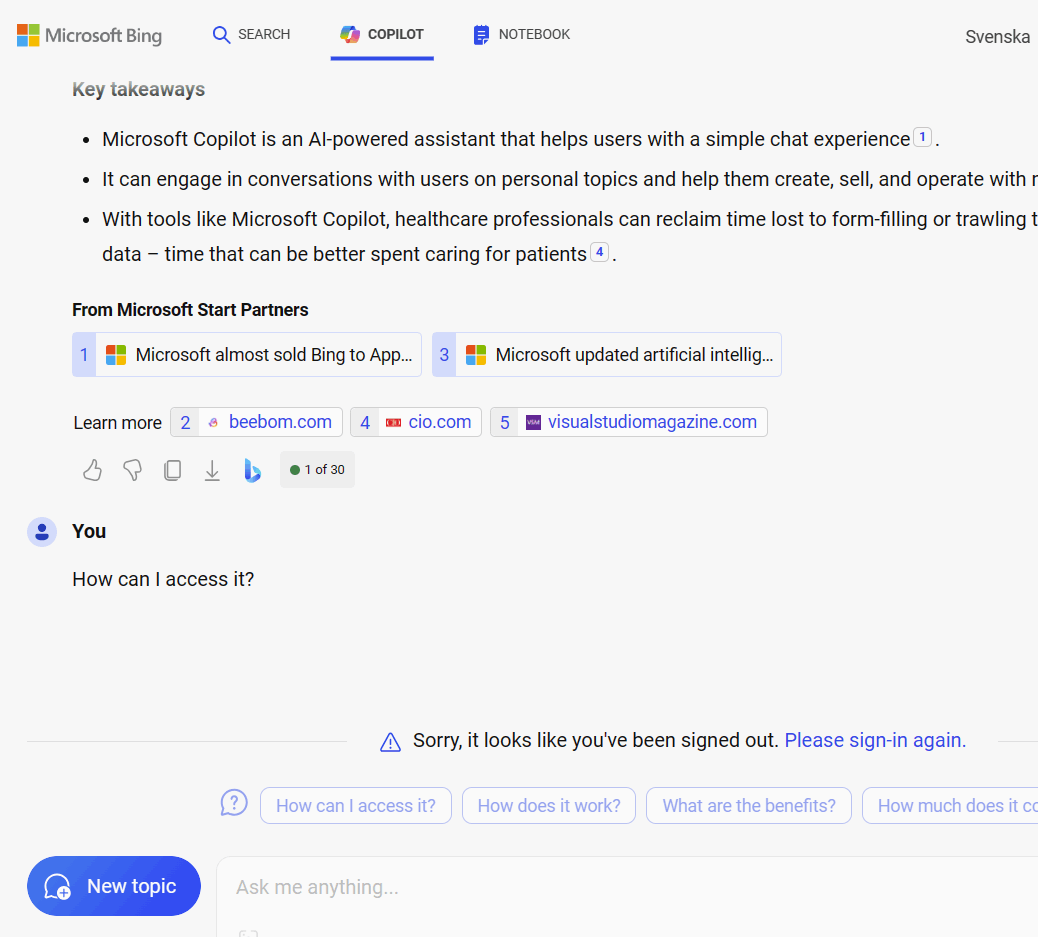The width and height of the screenshot is (1038, 937).
Task: Visit the visualstudiomagazine.com source link
Action: pyautogui.click(x=629, y=422)
